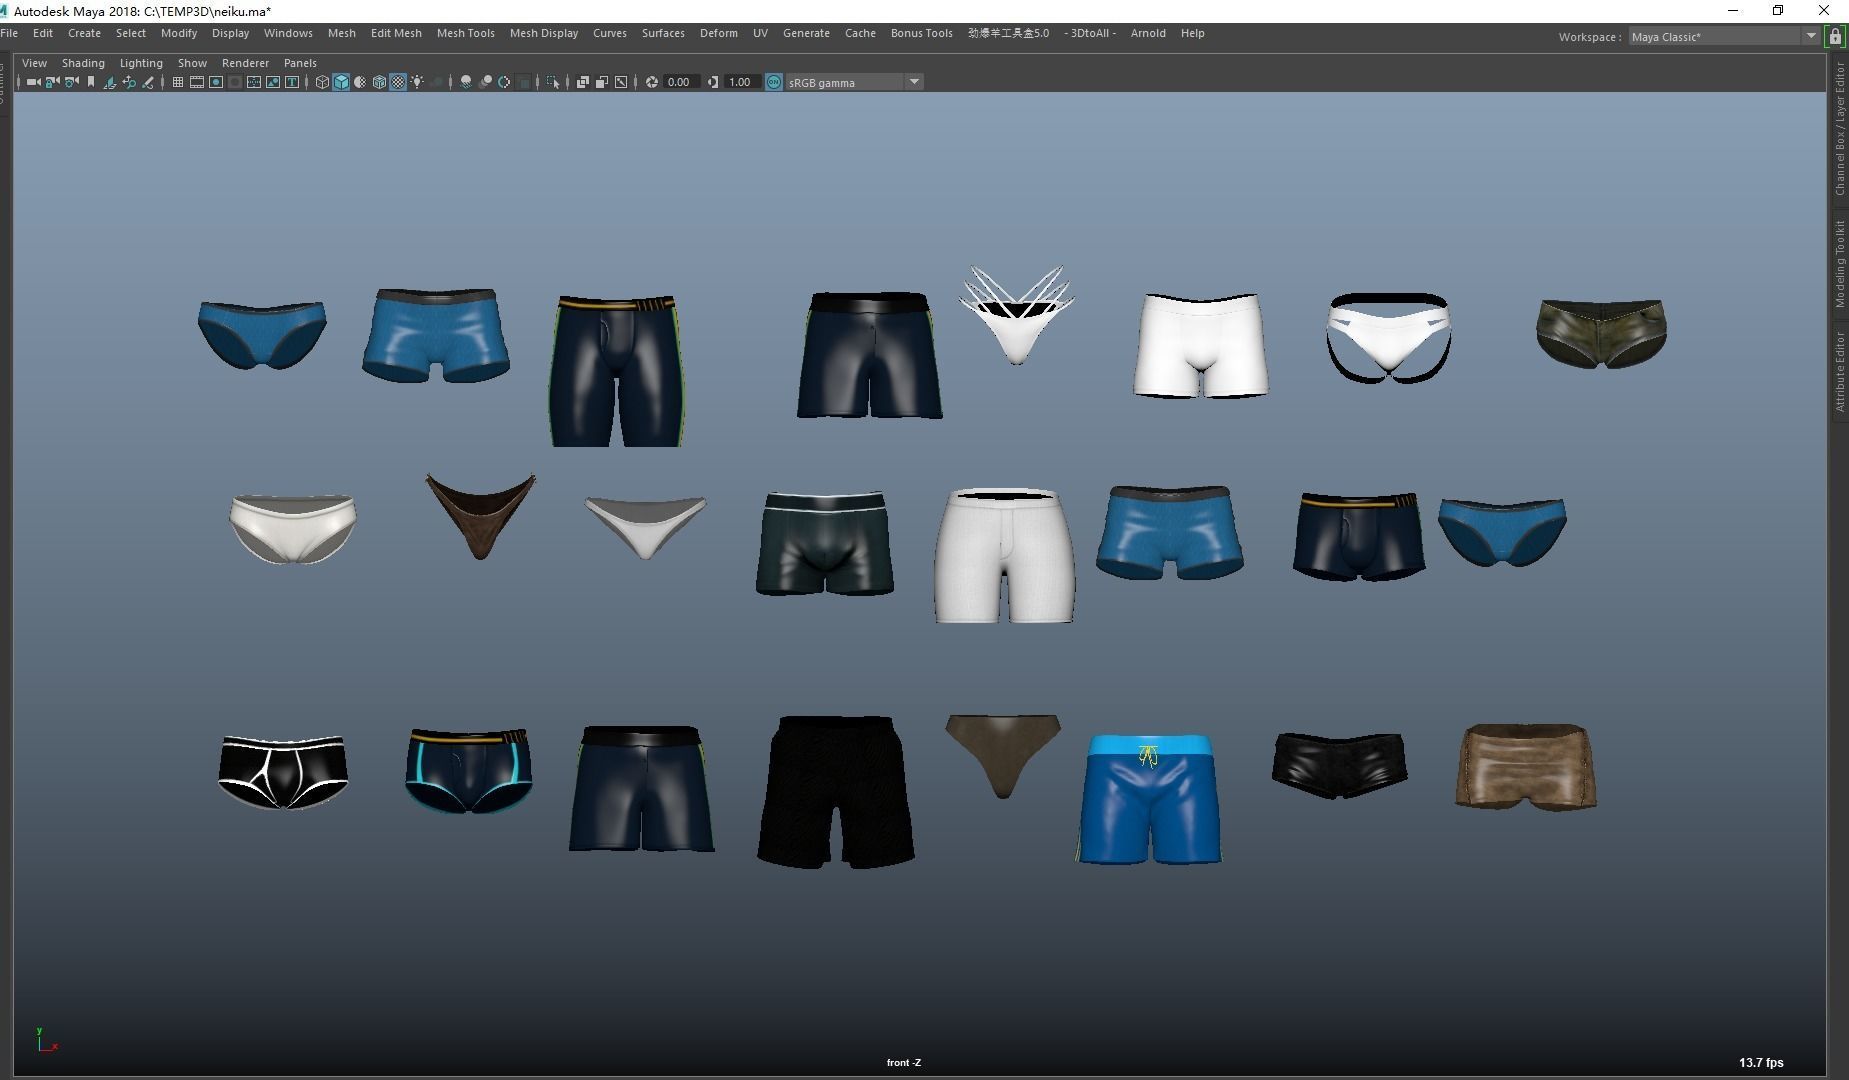
Task: Open Camera Attributes from panel toolbar
Action: [x=71, y=82]
